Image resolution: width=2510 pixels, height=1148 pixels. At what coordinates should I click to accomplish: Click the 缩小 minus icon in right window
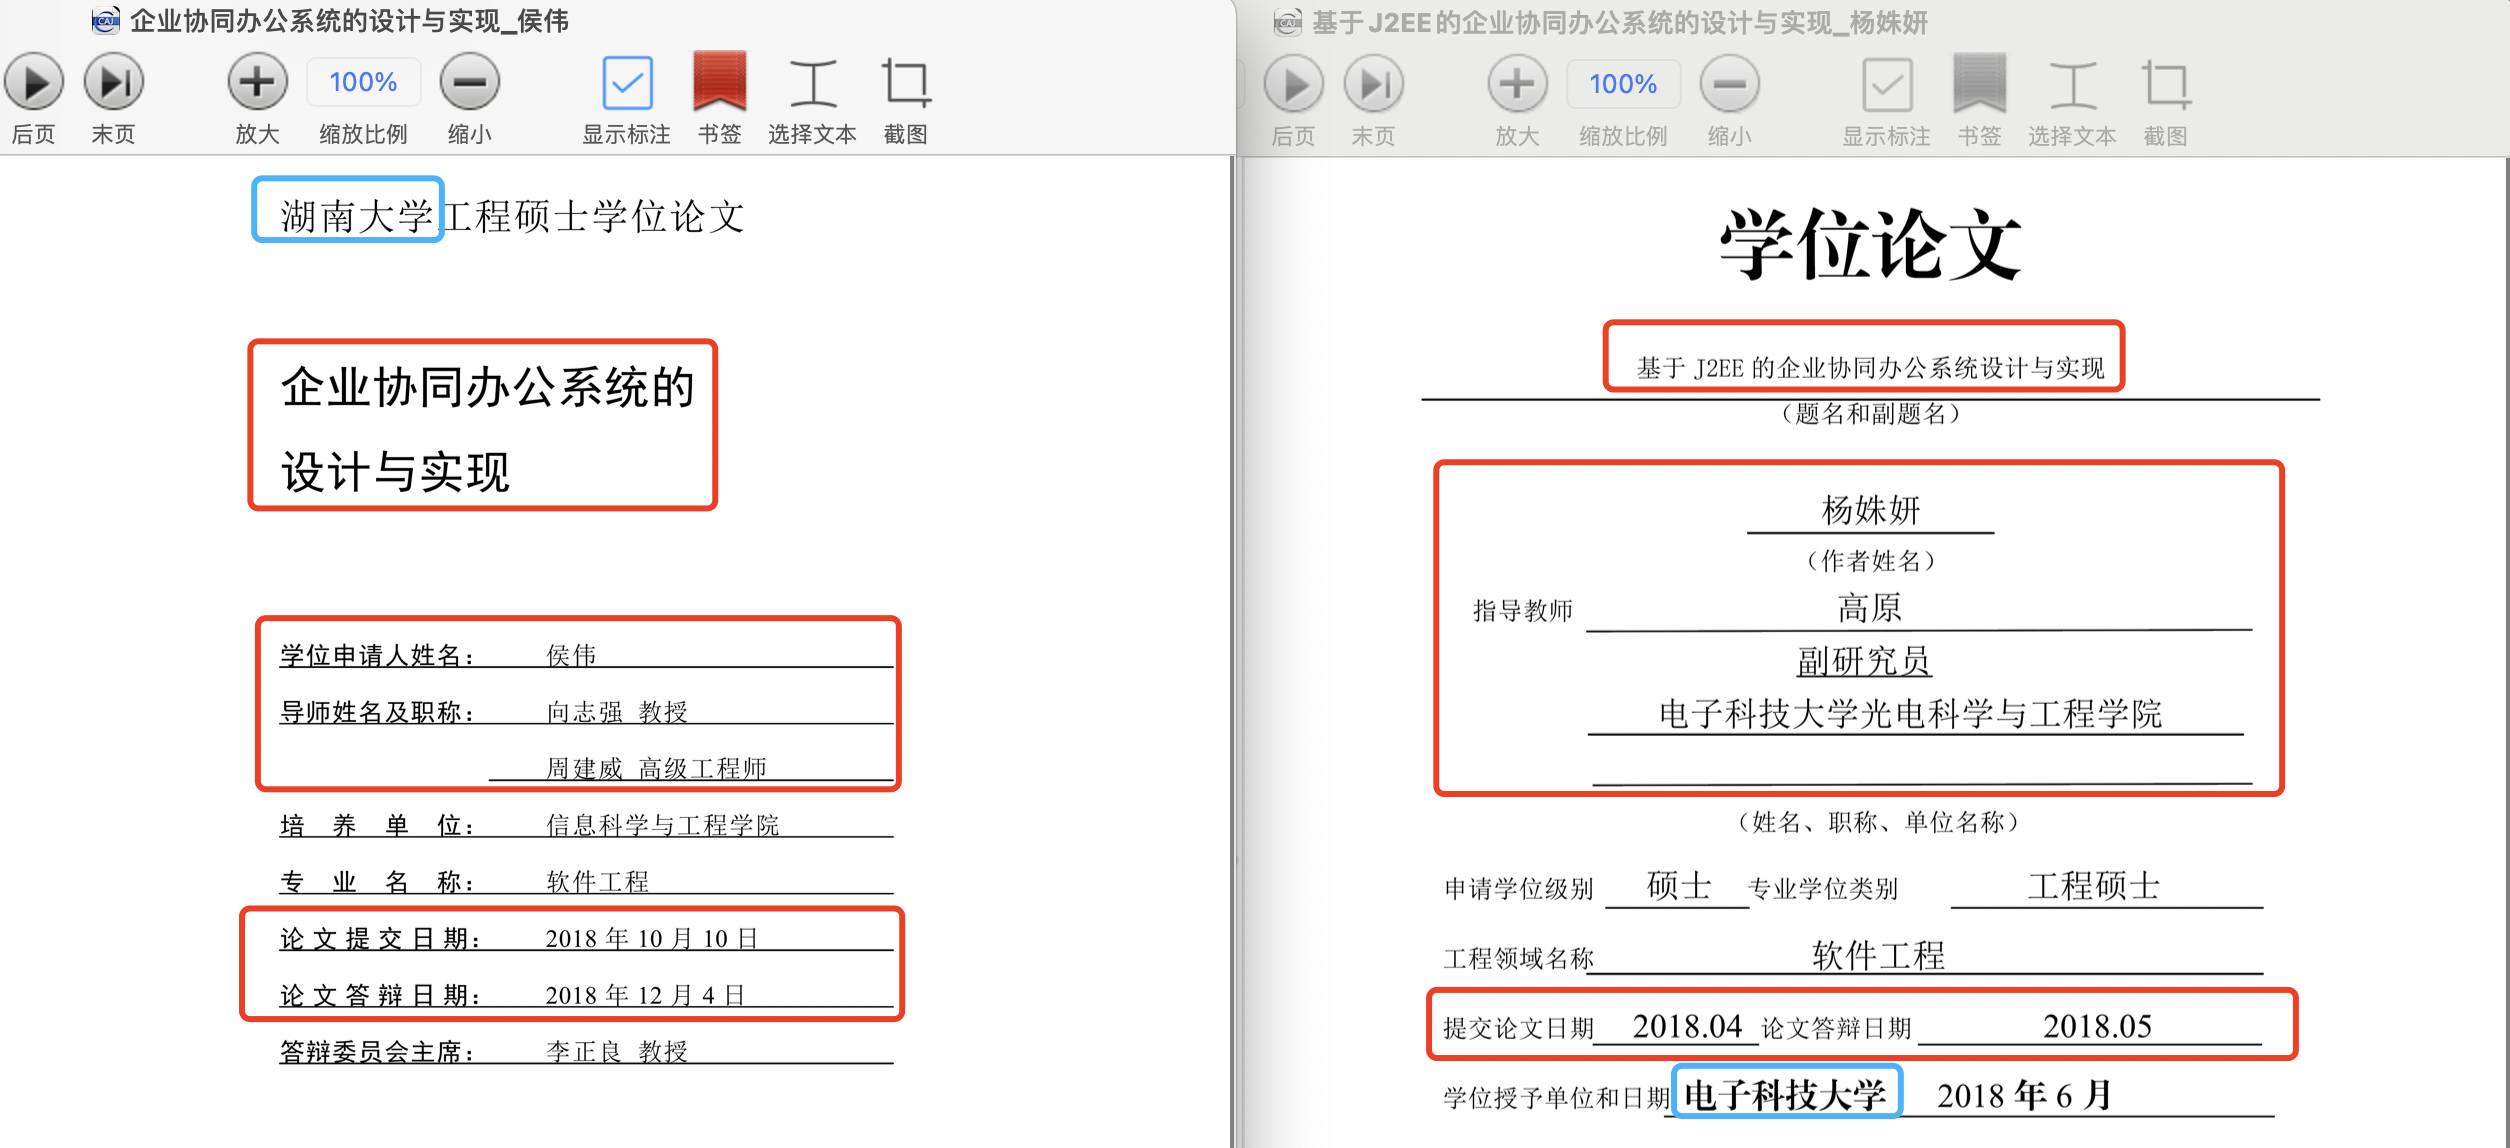click(1729, 85)
